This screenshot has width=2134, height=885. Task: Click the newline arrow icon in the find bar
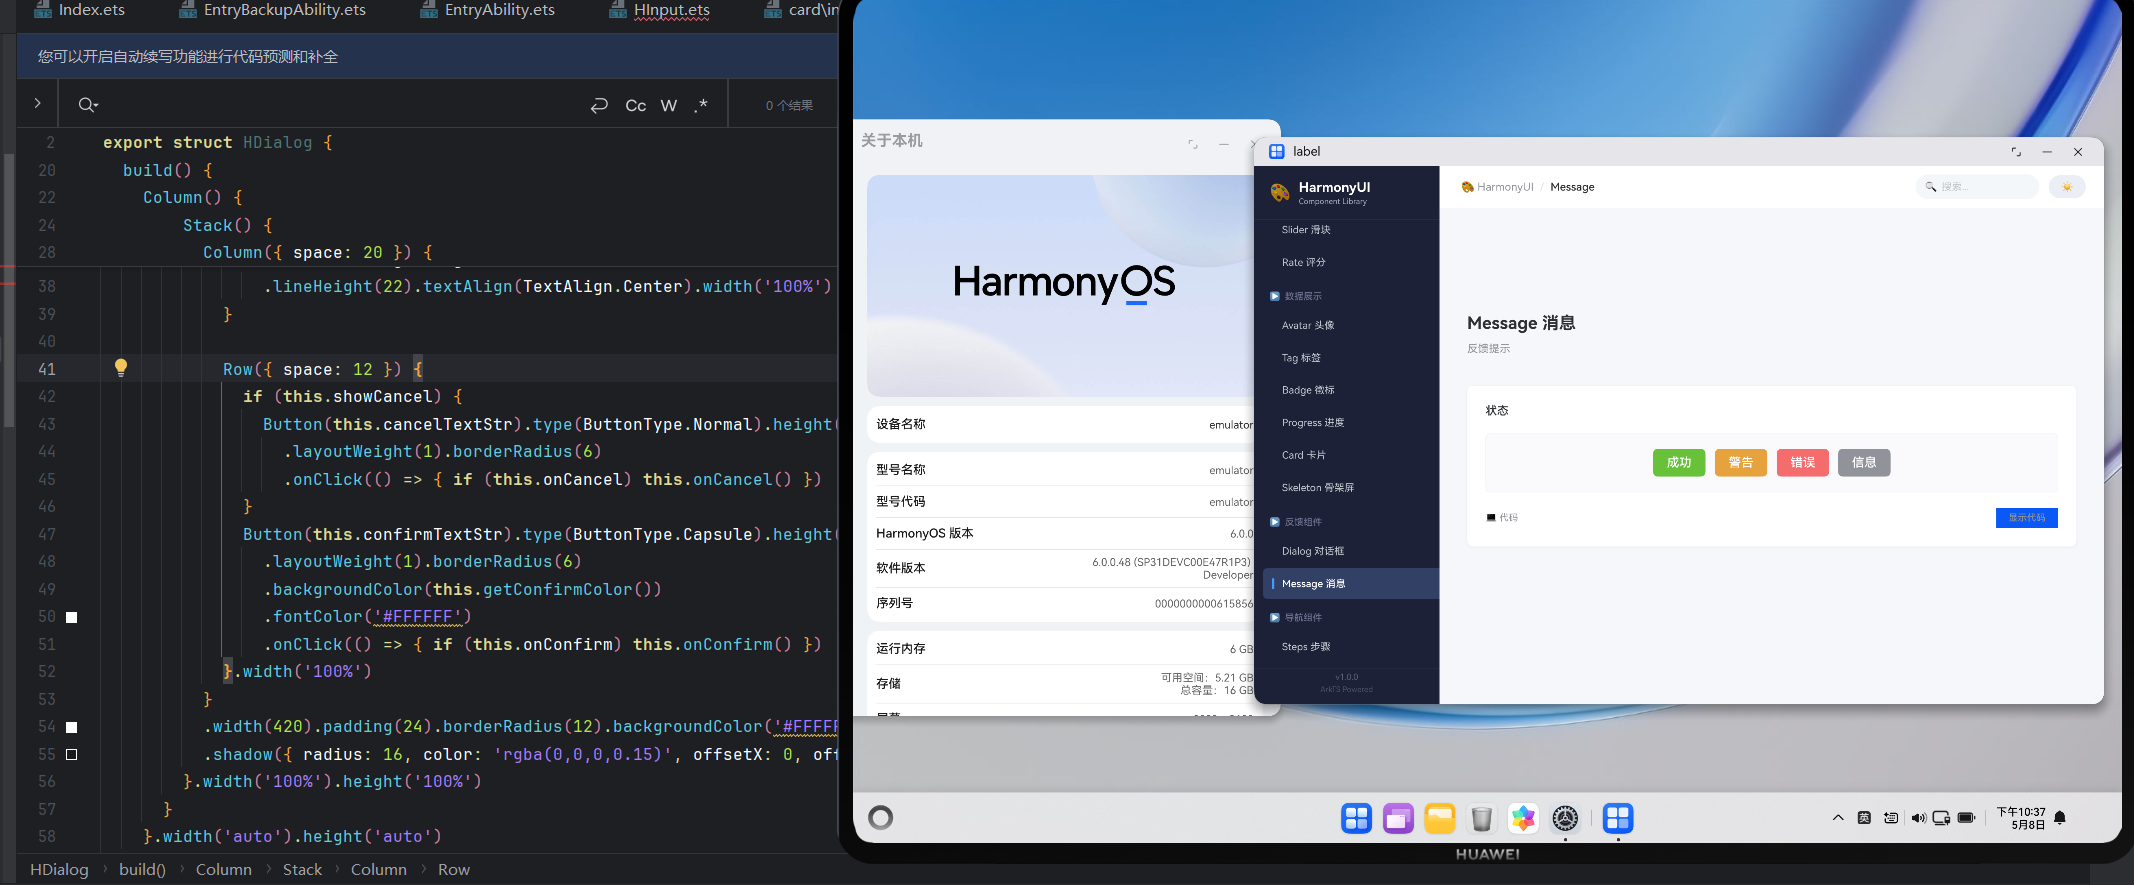pos(599,105)
